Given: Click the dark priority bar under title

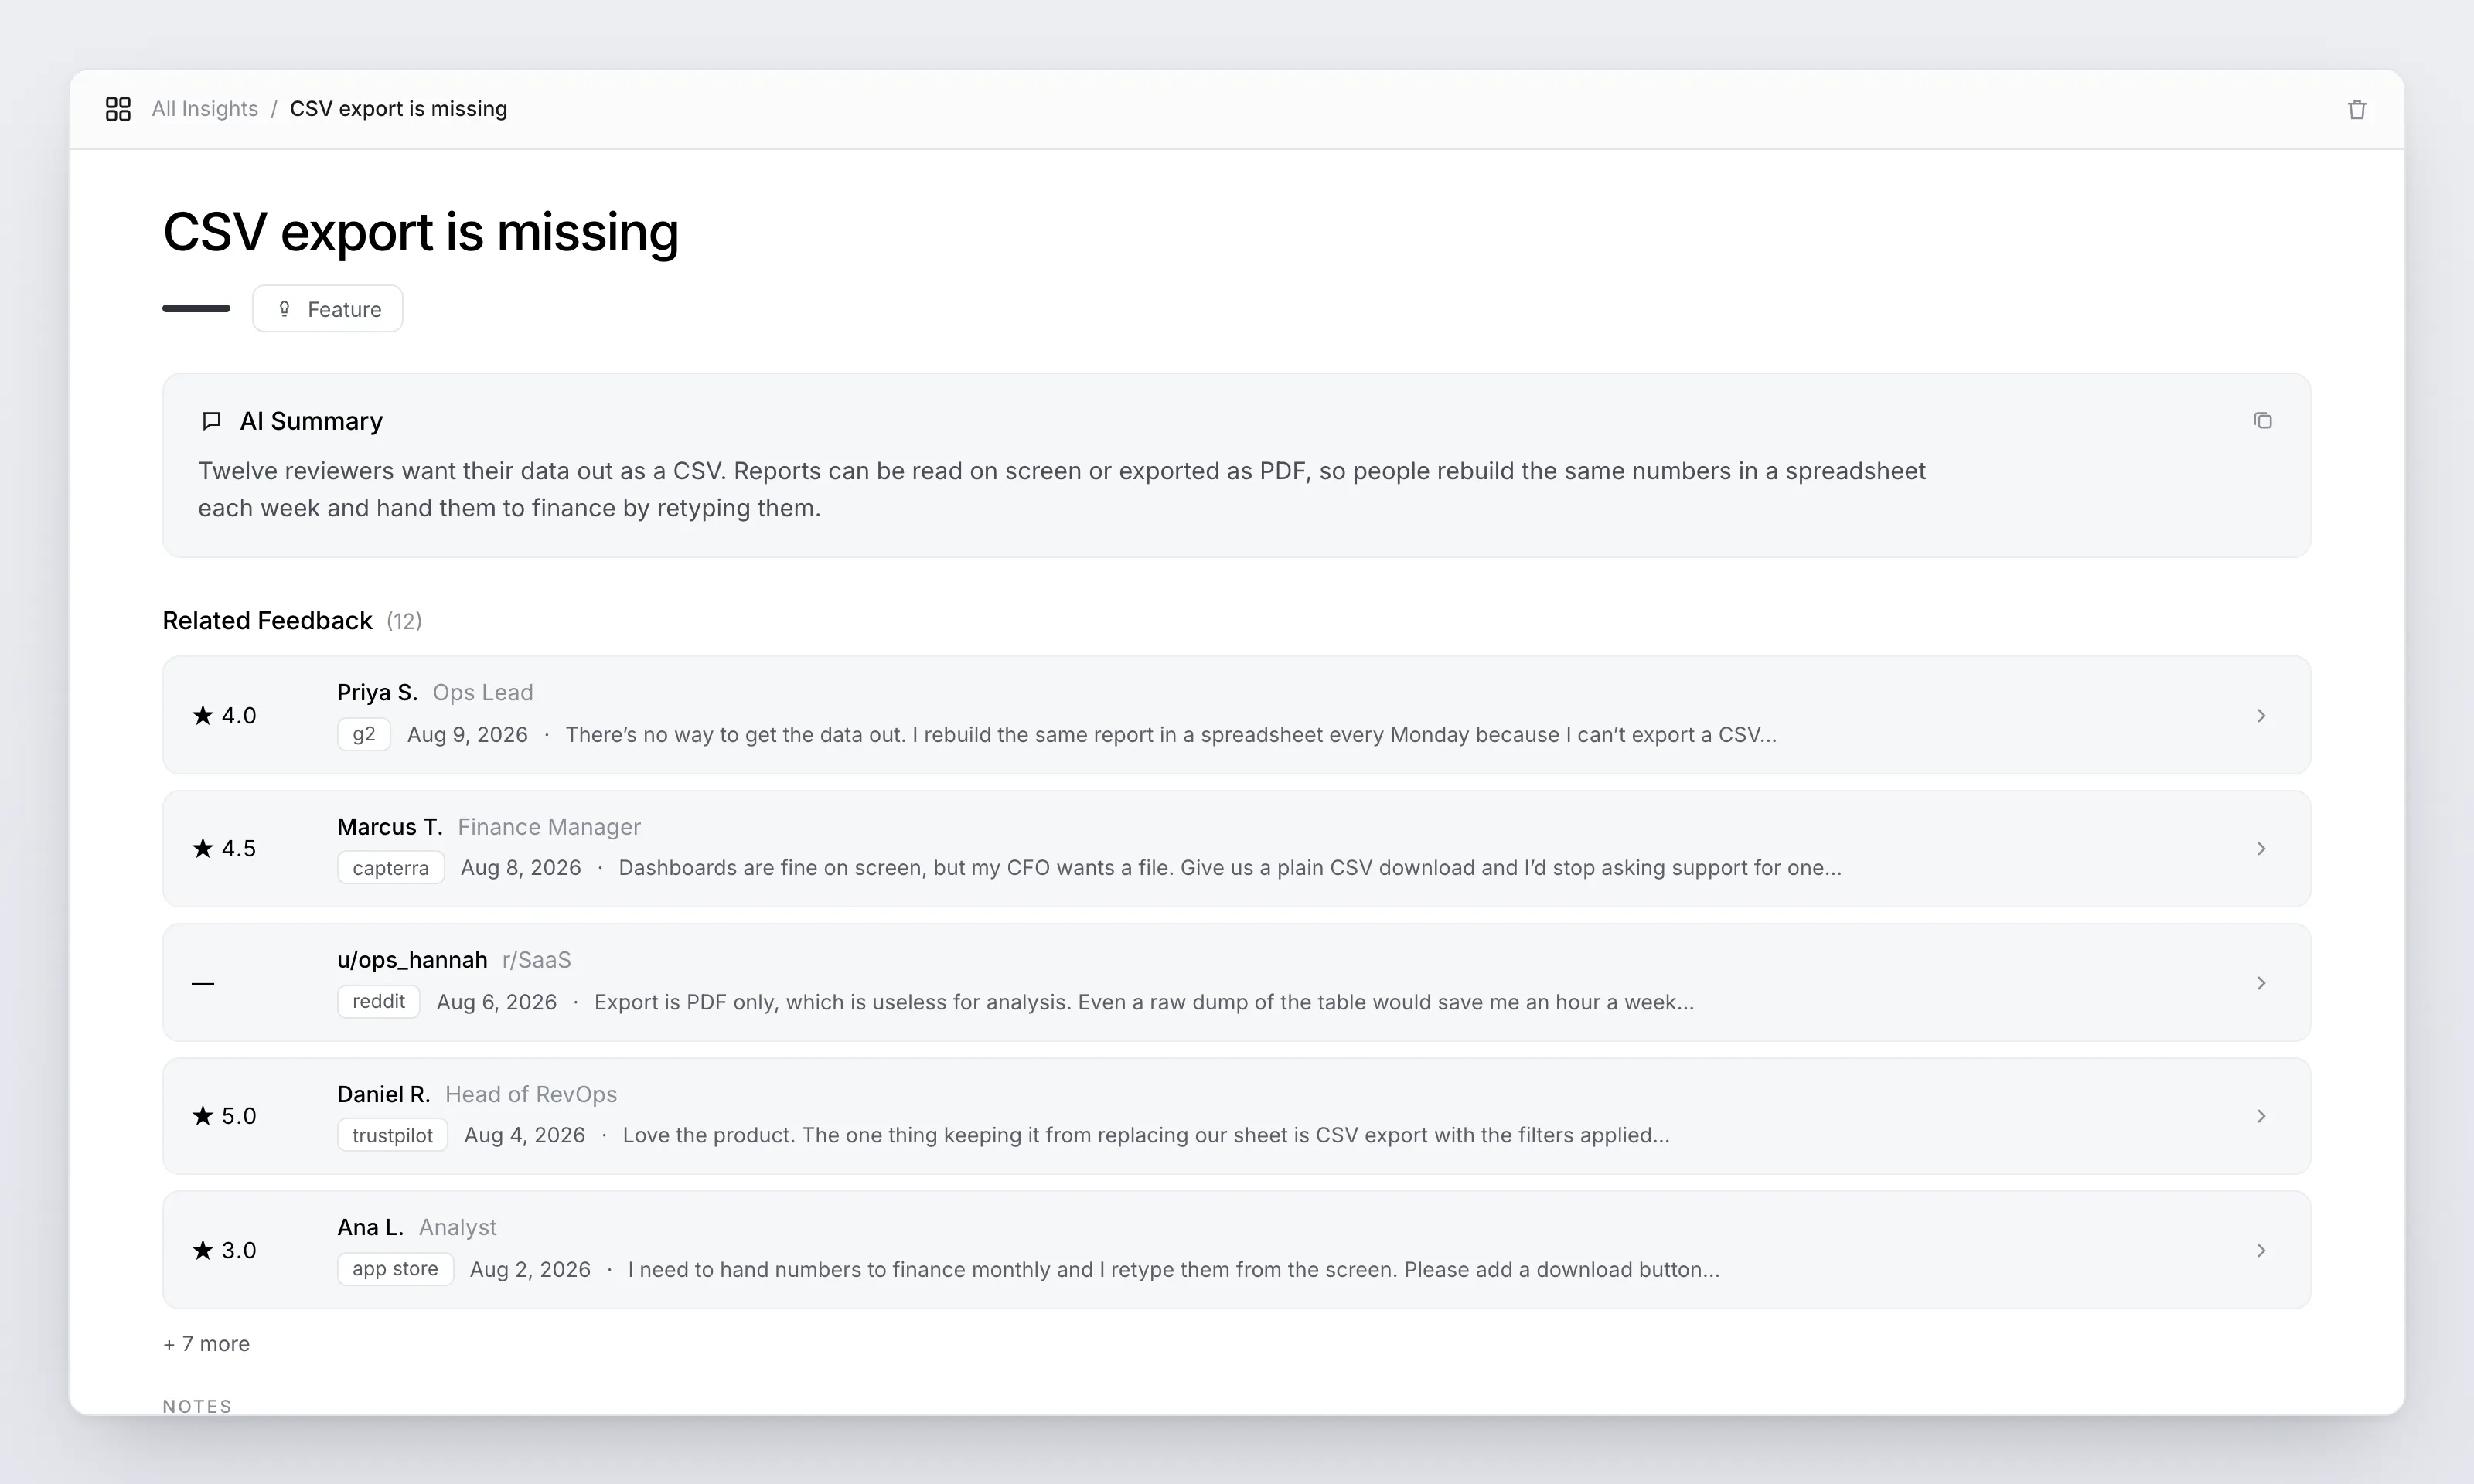Looking at the screenshot, I should [x=196, y=308].
